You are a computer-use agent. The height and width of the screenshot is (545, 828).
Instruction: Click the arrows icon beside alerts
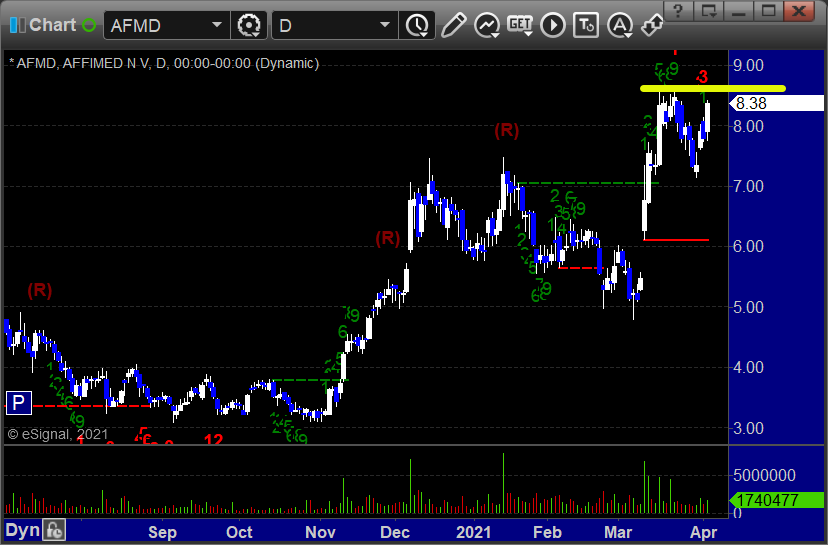coord(652,25)
